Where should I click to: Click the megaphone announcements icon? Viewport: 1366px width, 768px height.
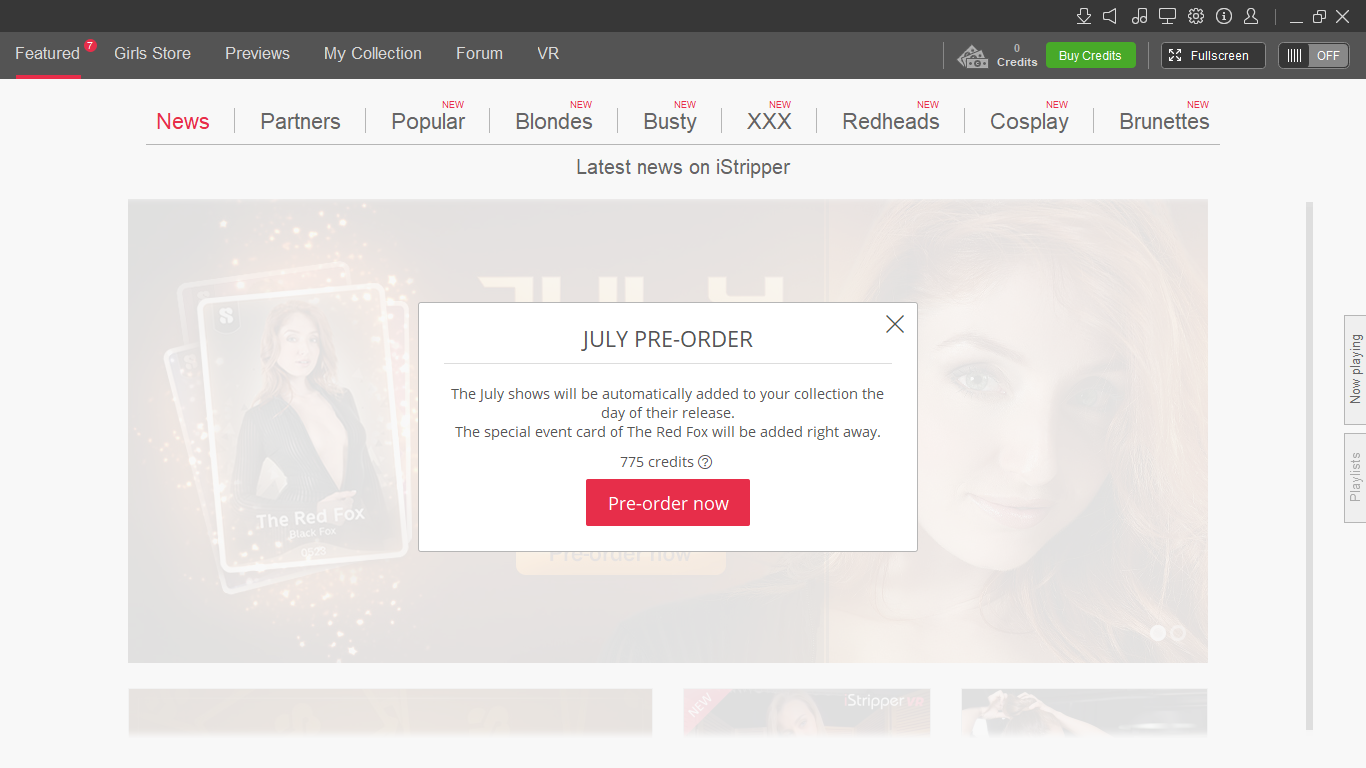point(1110,16)
